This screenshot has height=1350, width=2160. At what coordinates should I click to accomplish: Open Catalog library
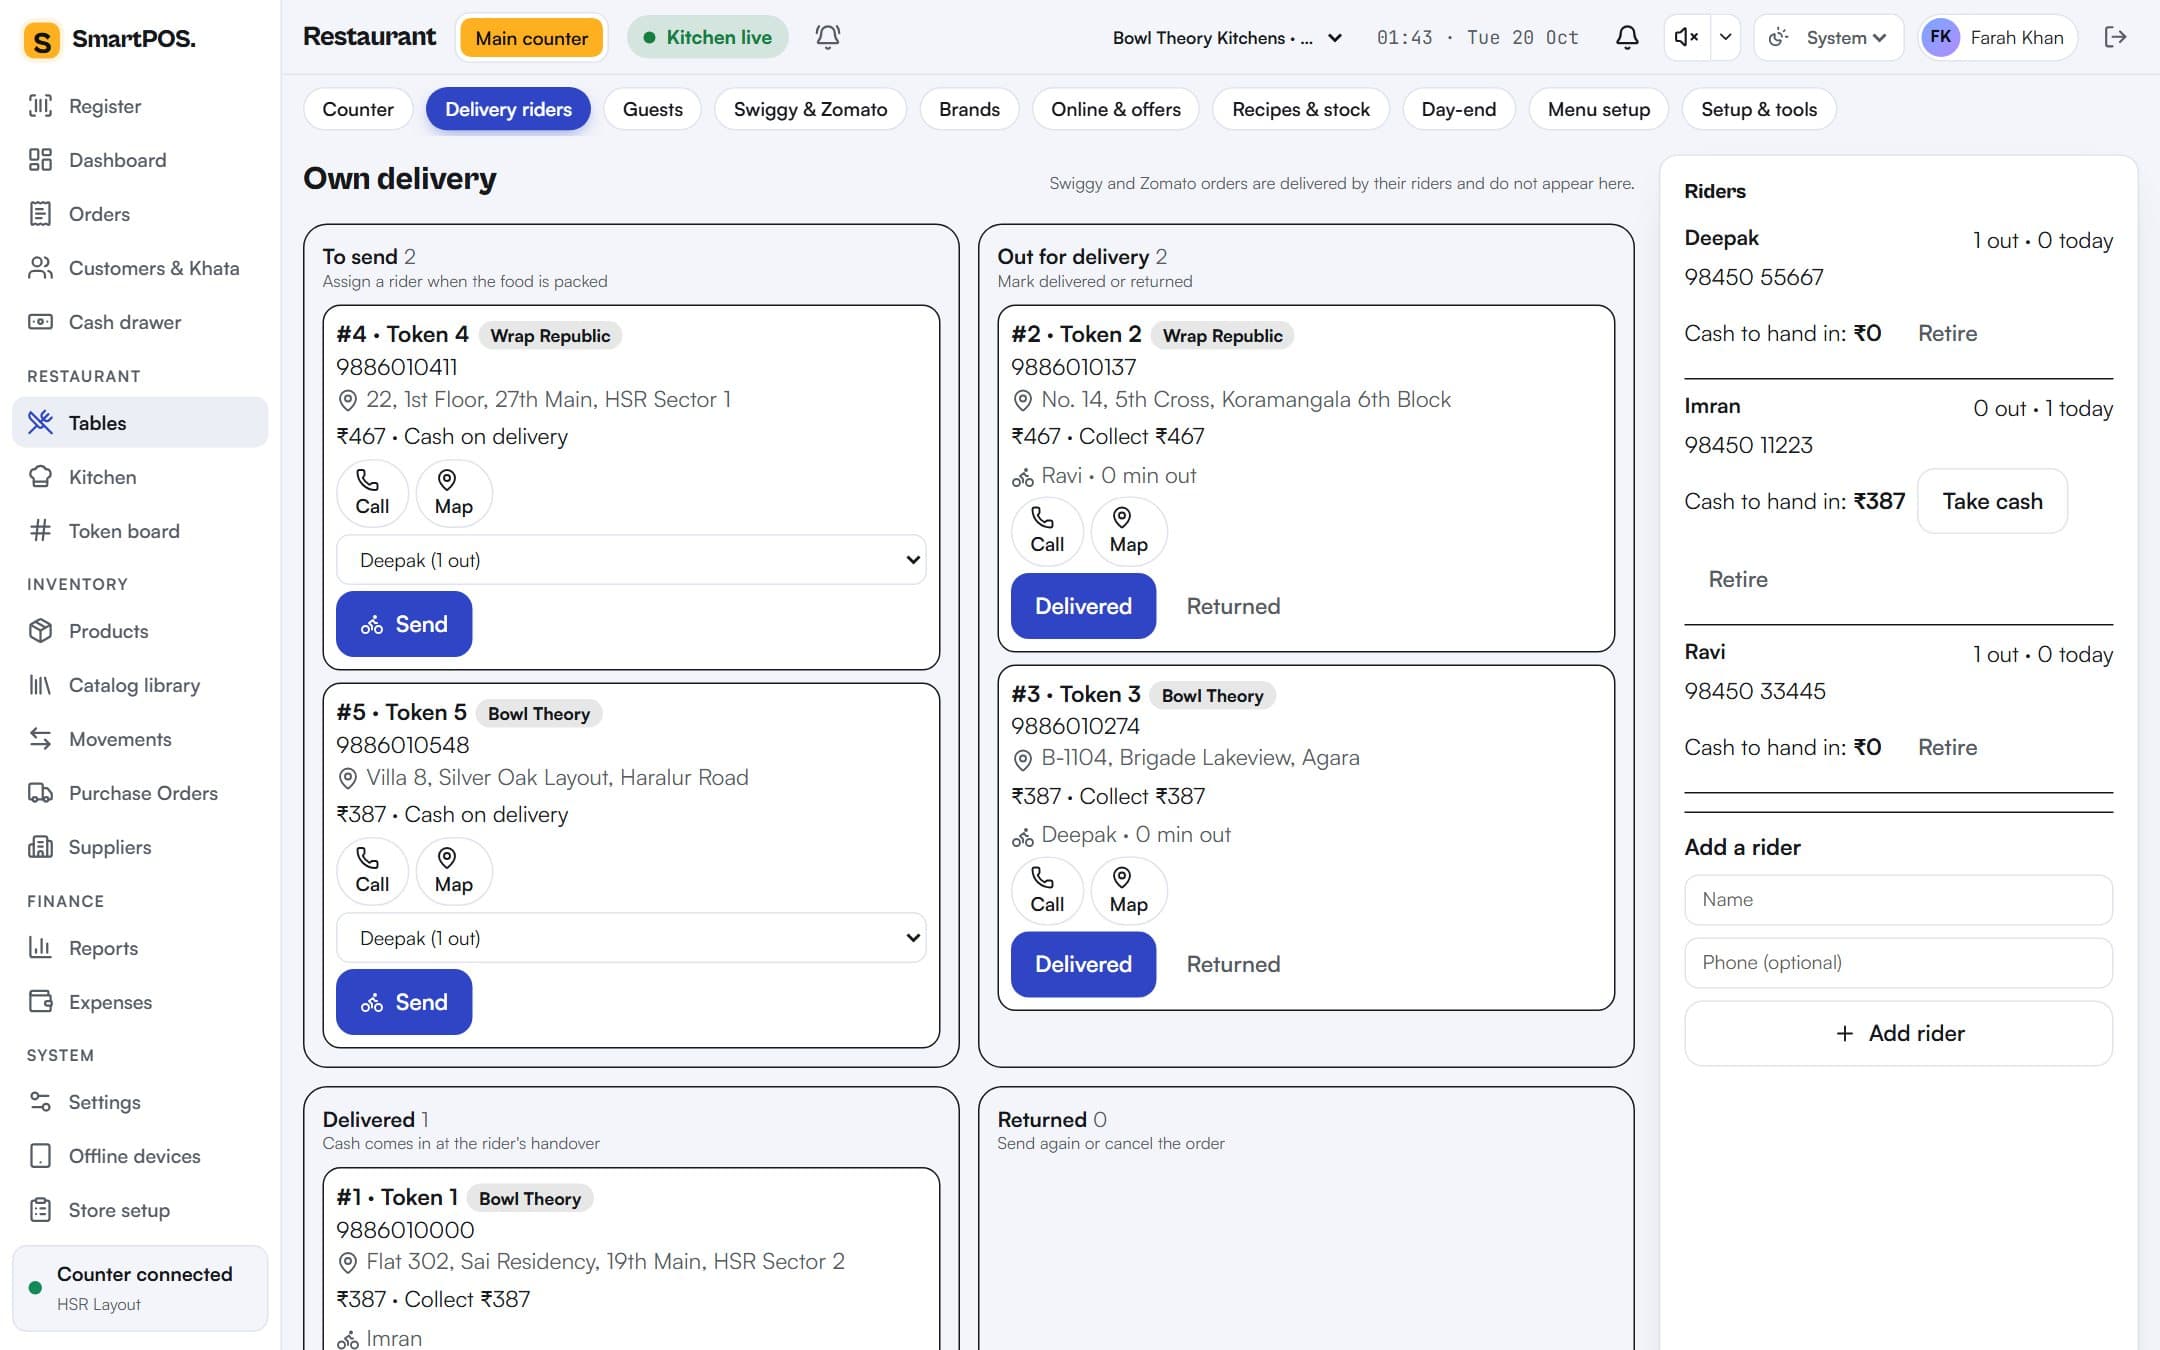click(140, 685)
